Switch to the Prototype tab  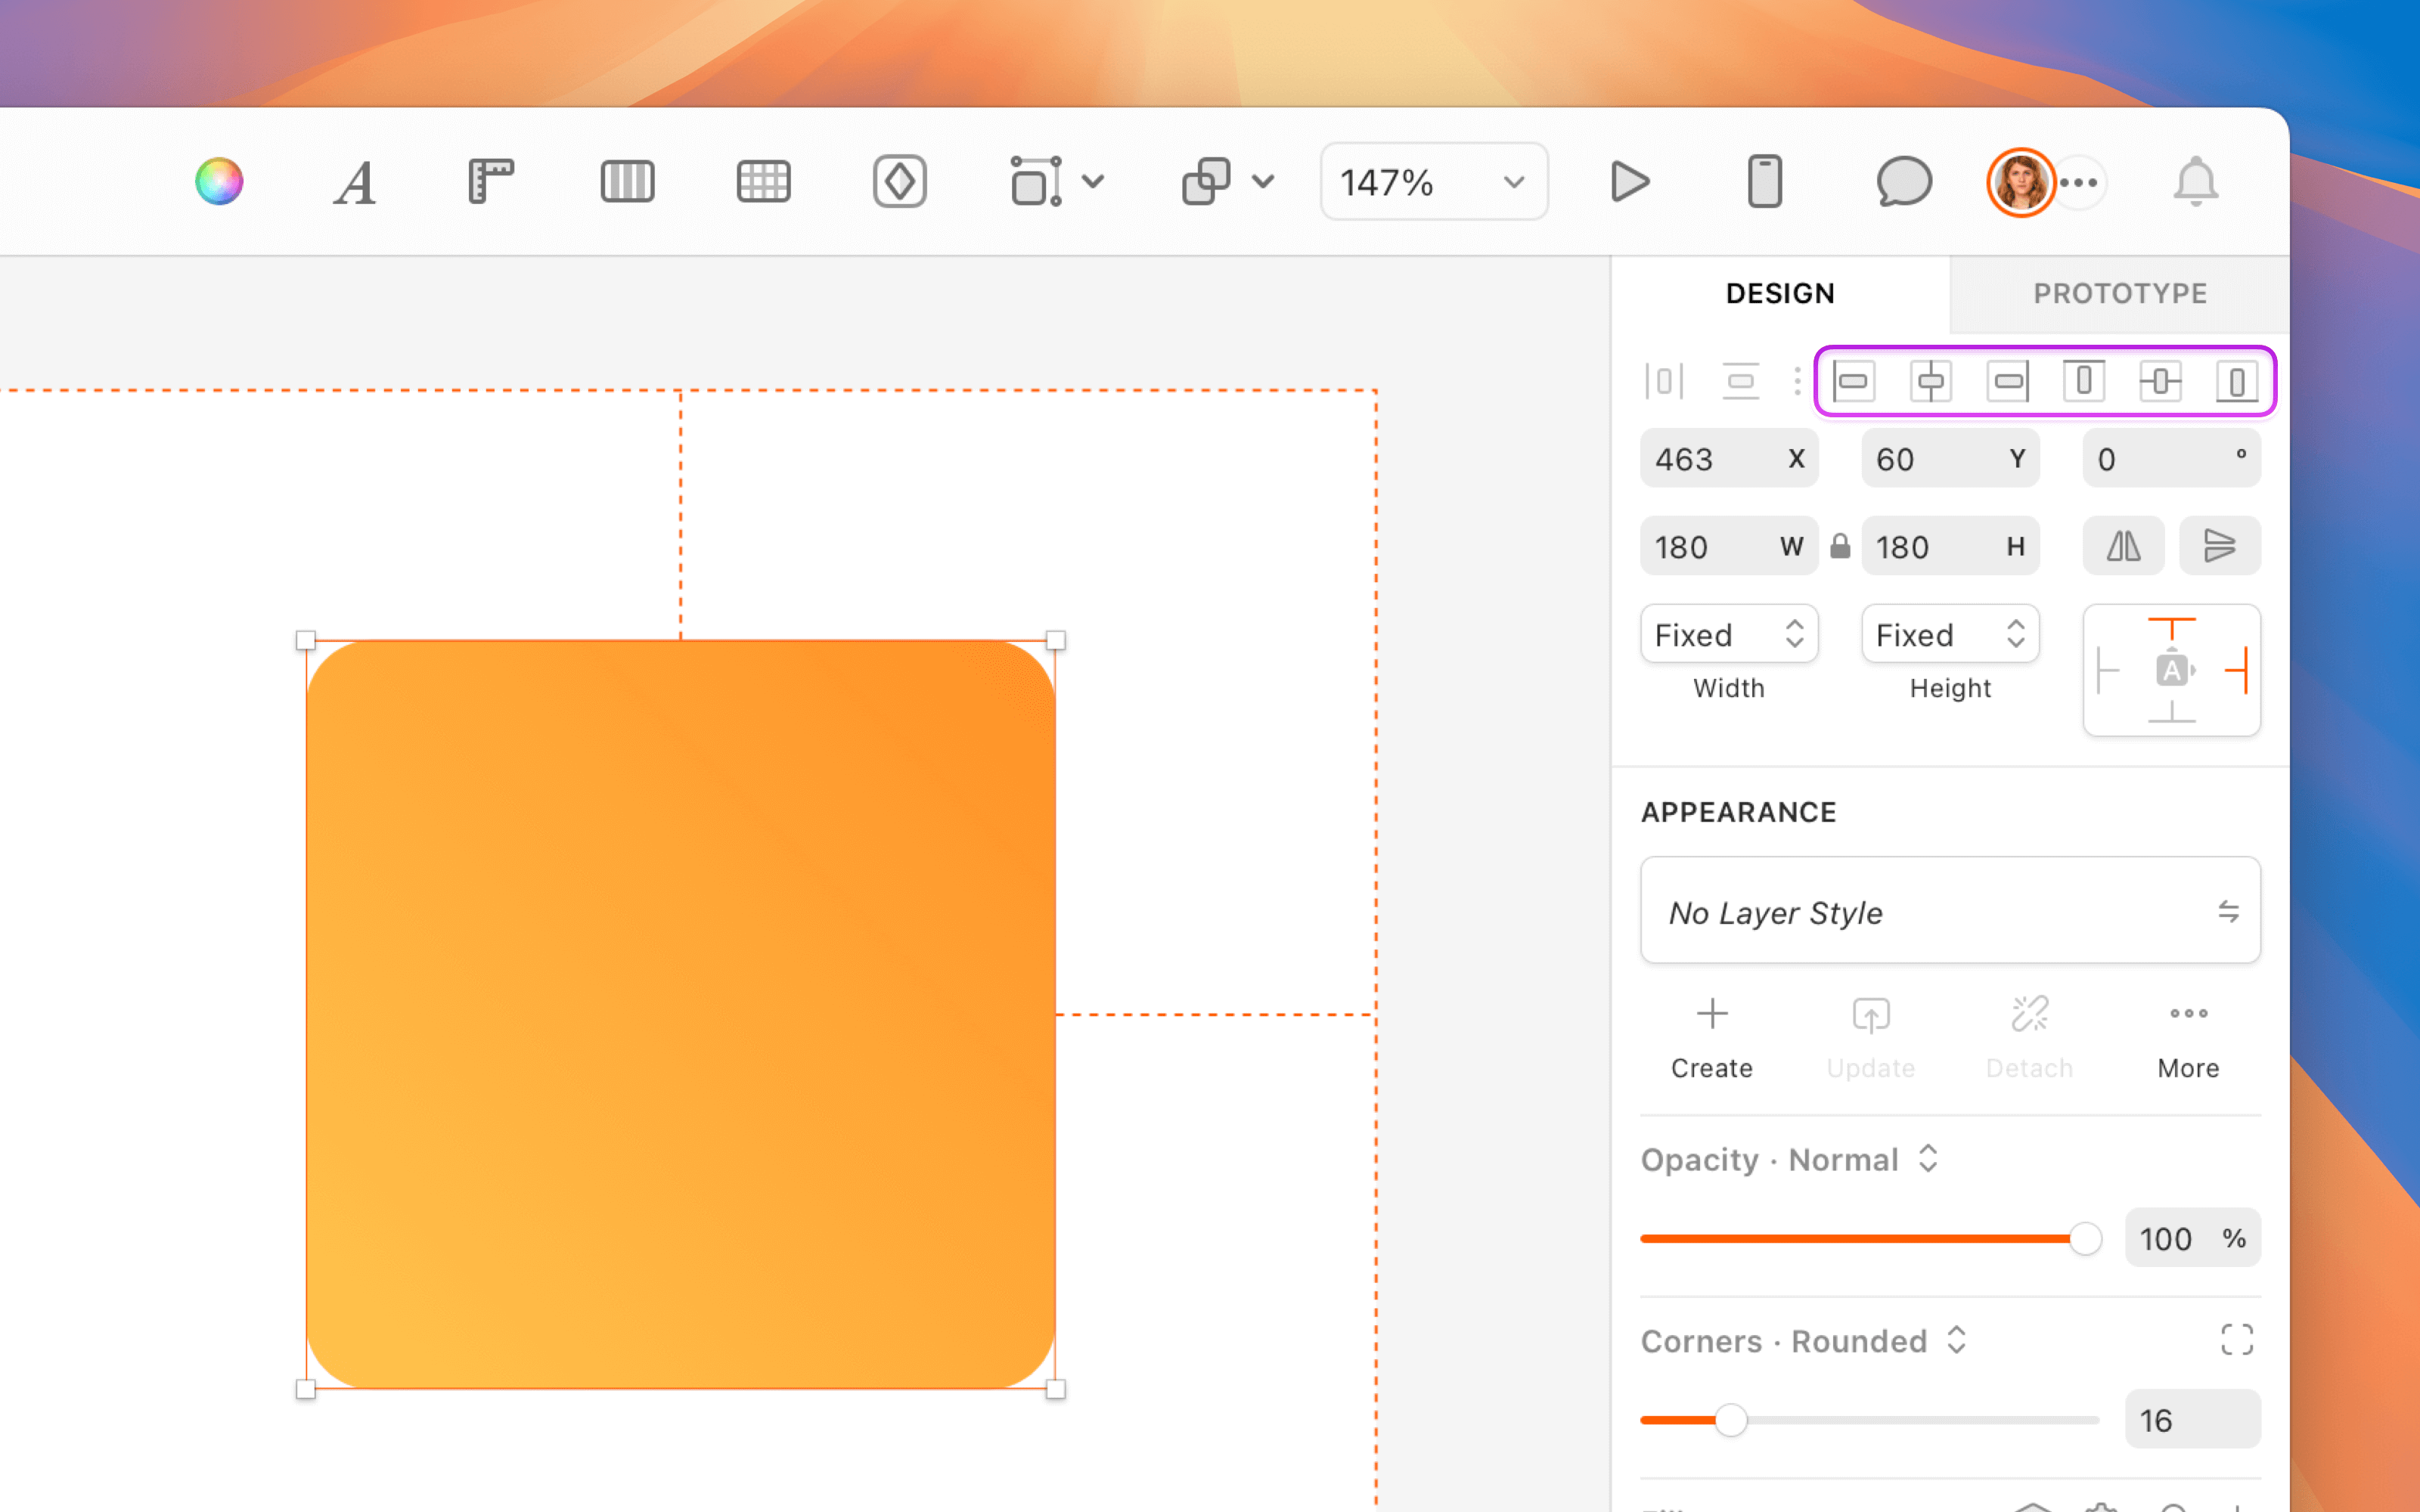(x=2120, y=293)
